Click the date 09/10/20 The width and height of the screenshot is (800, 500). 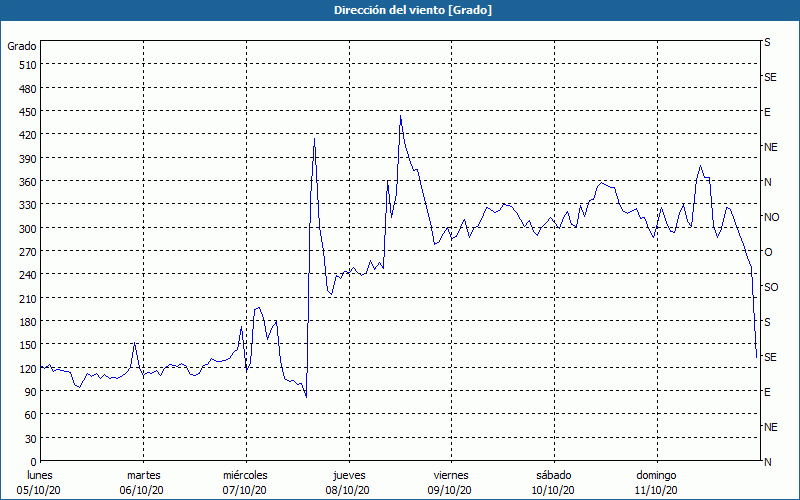(449, 490)
